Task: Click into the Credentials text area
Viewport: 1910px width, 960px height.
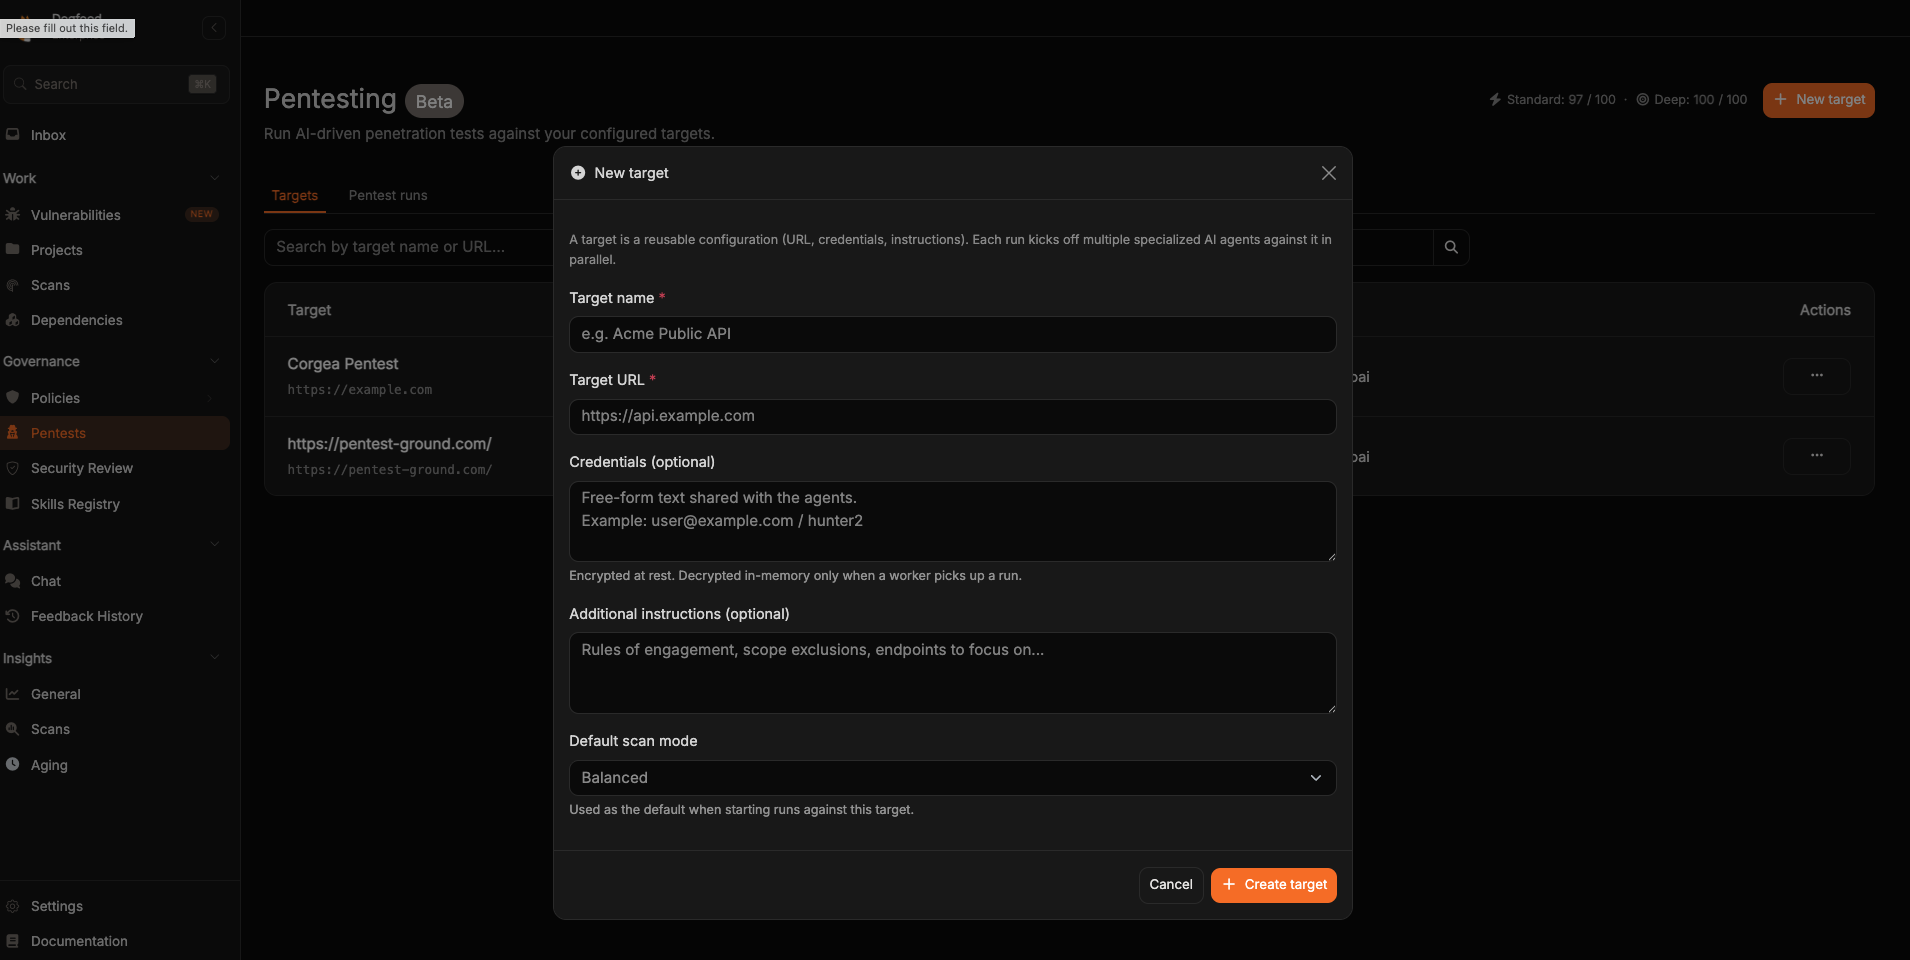Action: [952, 521]
